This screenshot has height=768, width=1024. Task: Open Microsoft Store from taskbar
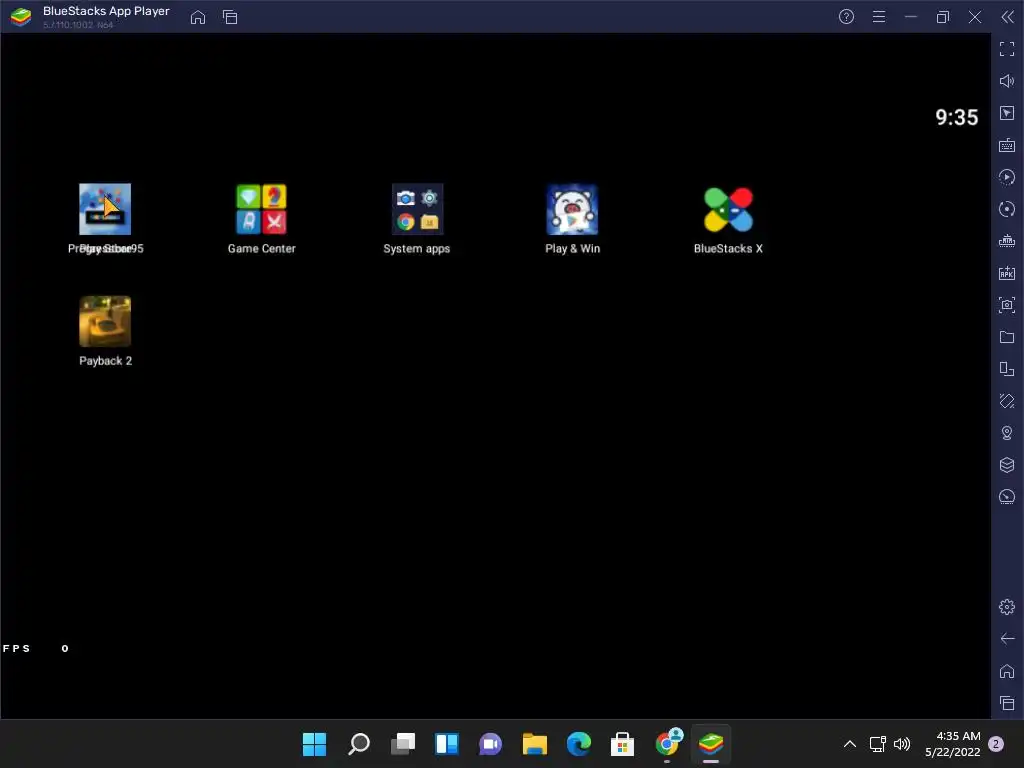[622, 744]
